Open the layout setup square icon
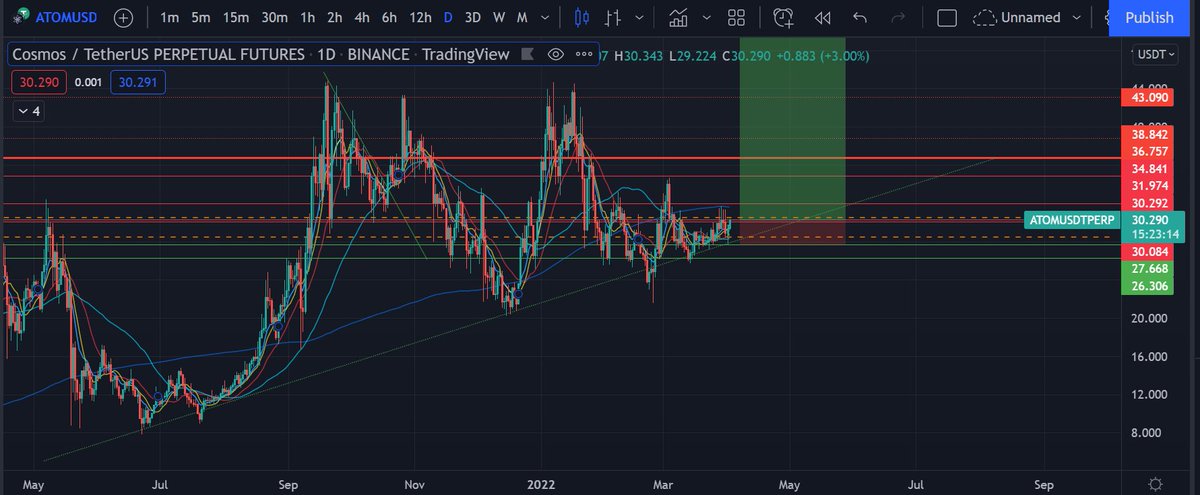Screen dimensions: 1200x495 (946, 18)
